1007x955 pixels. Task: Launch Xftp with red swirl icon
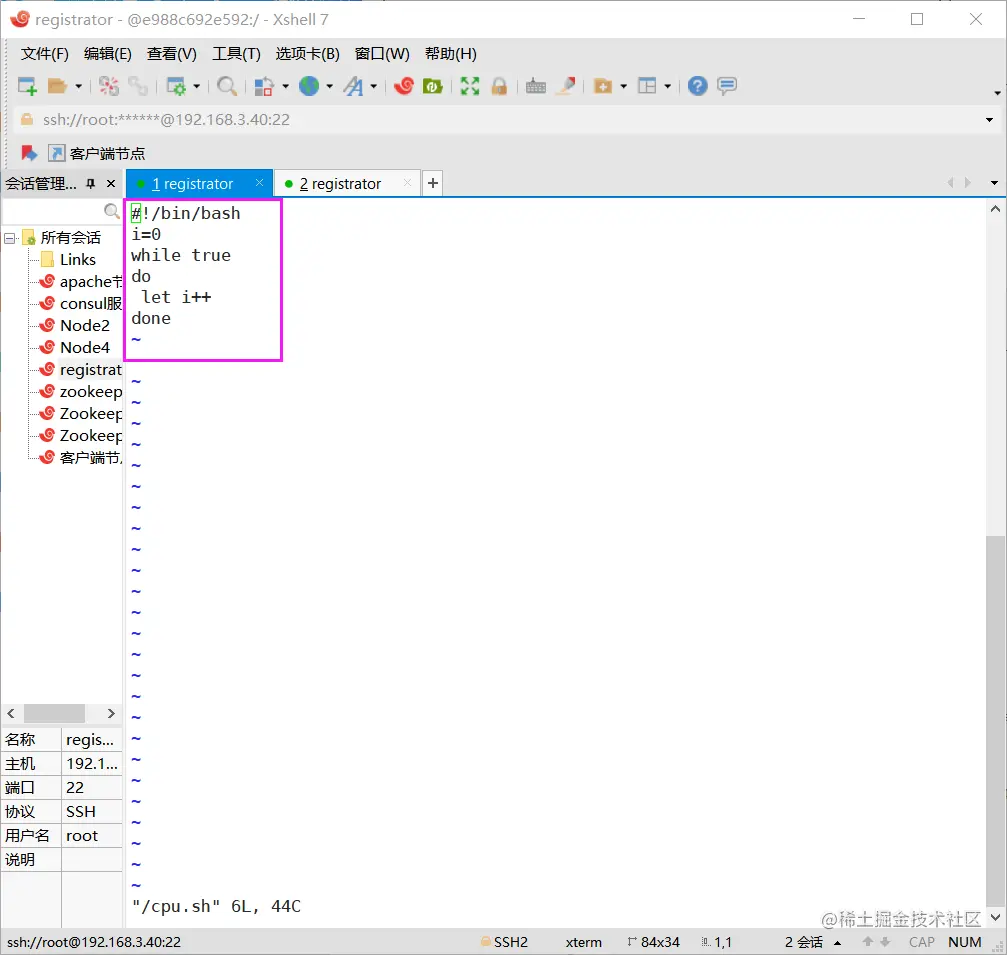[x=403, y=85]
